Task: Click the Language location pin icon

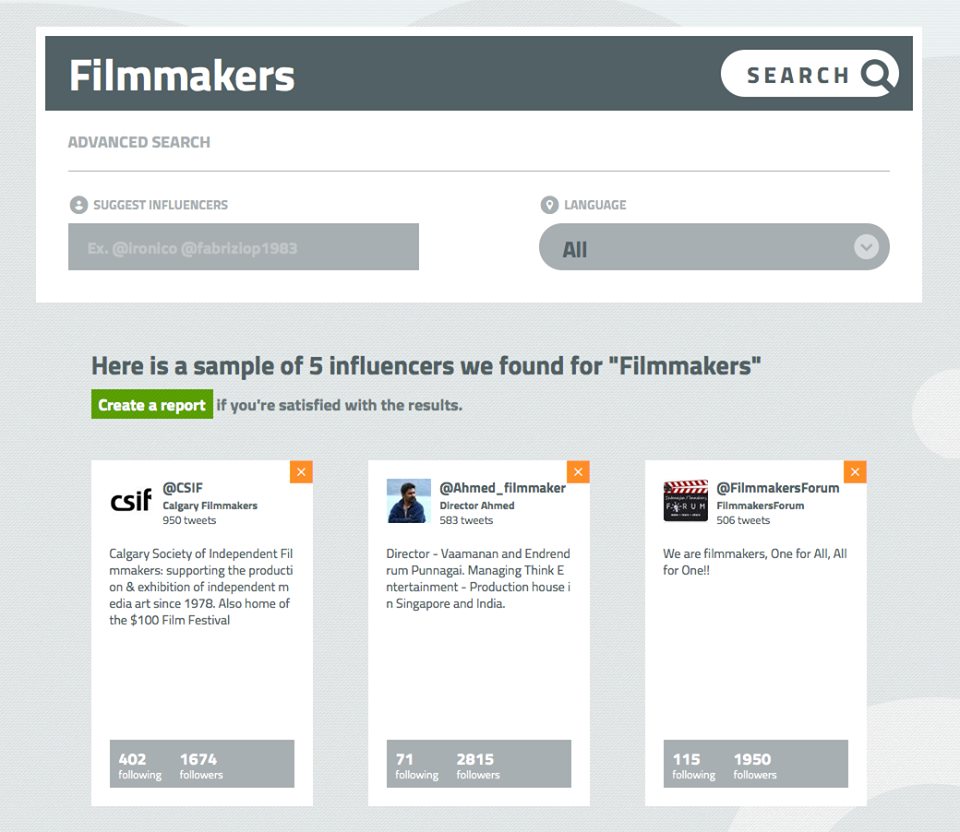Action: [x=549, y=205]
